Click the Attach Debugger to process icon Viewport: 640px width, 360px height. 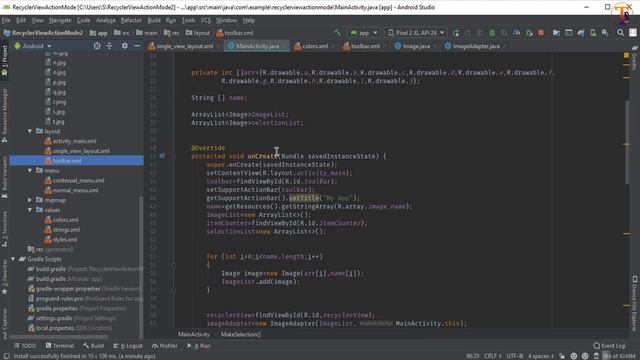point(529,33)
